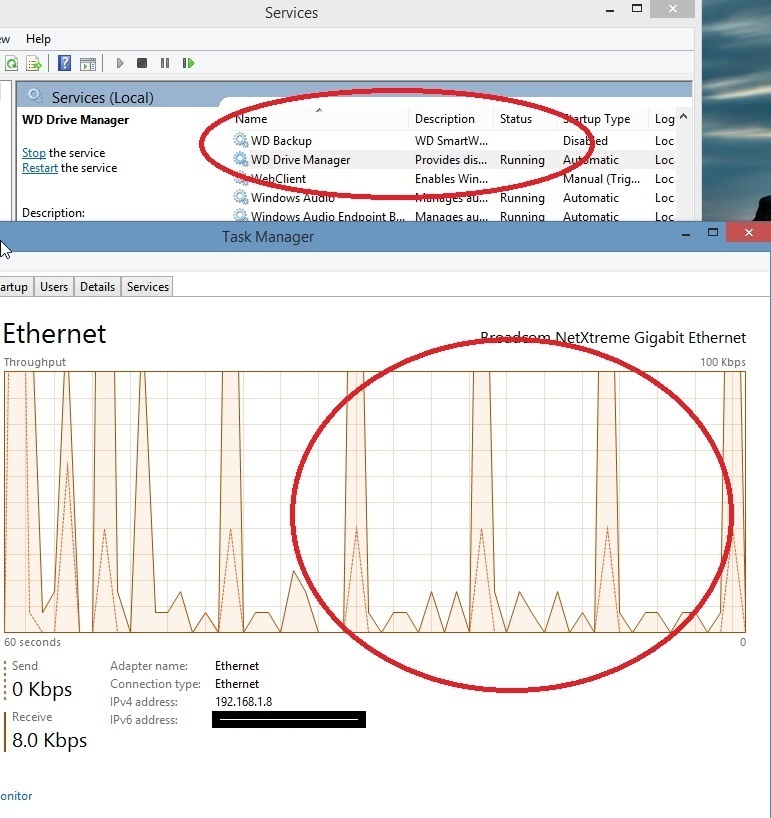Viewport: 771px width, 818px height.
Task: Click the Receive 8.0 Kbps value
Action: coord(50,740)
